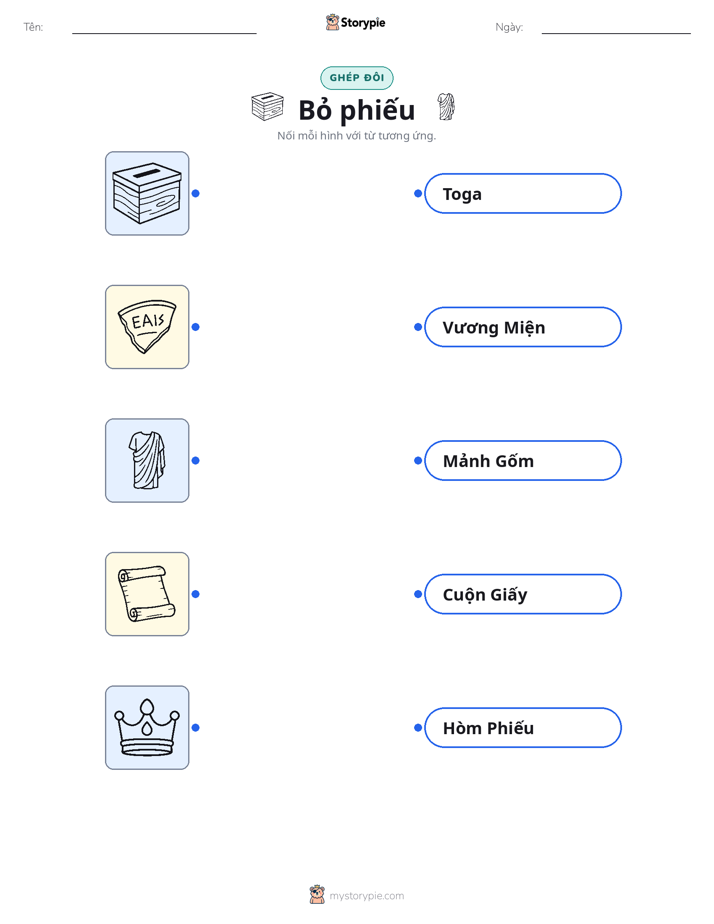Click the Ngày date input line
The height and width of the screenshot is (924, 714).
pos(616,28)
